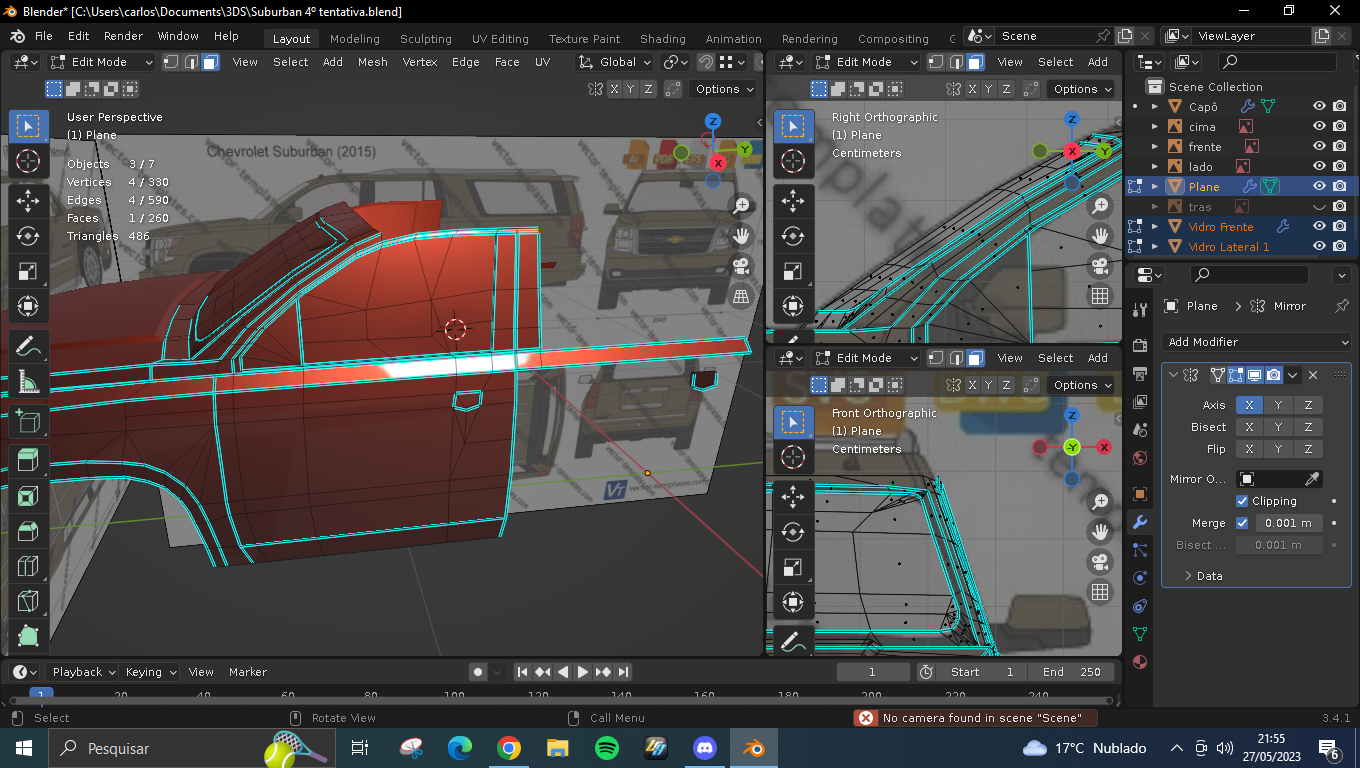Toggle camera view in User Perspective viewport
Screen dimensions: 1360x768
coord(741,266)
